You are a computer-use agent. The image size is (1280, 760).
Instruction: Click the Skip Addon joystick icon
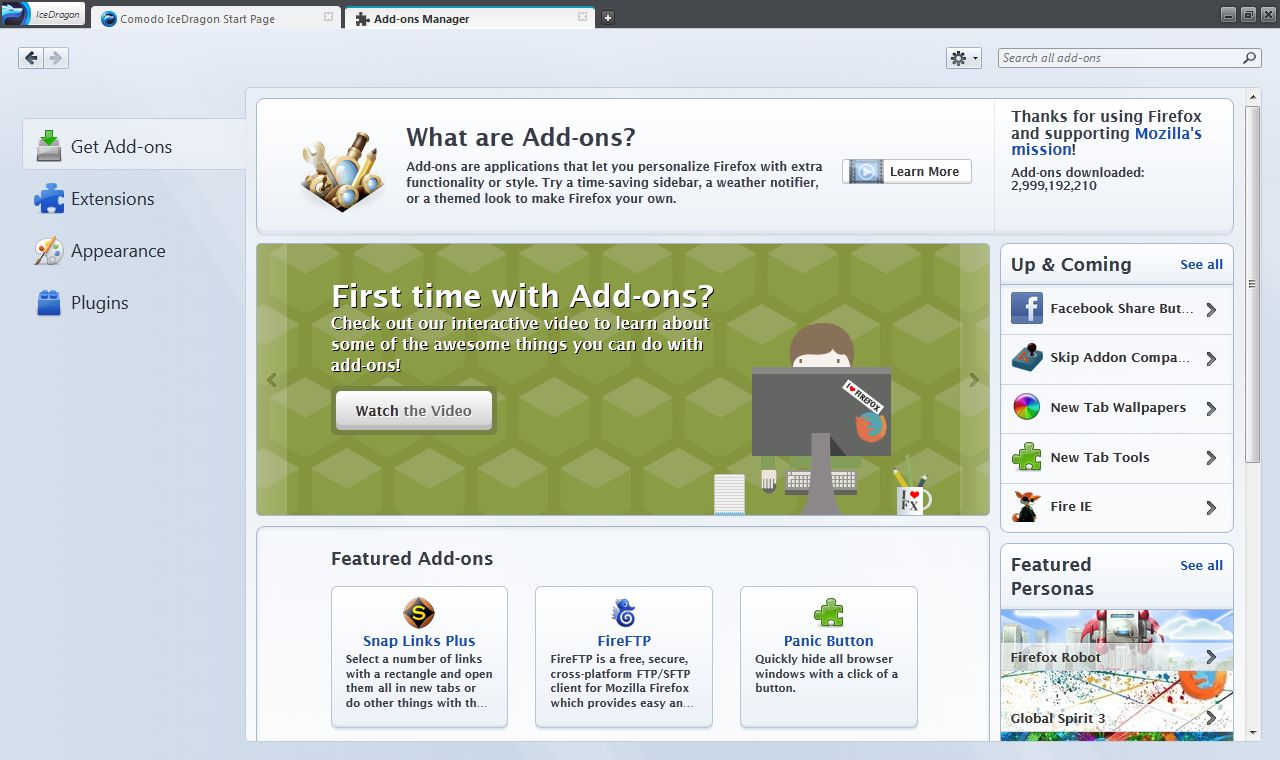point(1027,358)
